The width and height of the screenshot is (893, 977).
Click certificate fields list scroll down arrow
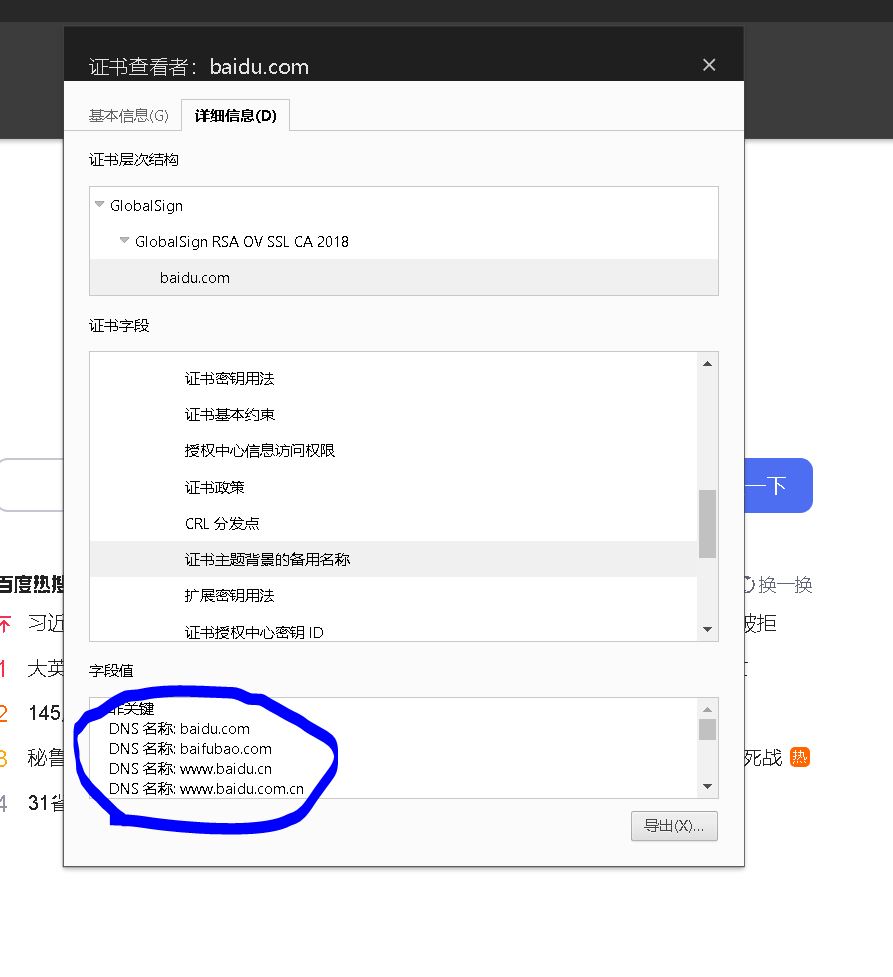click(x=707, y=629)
